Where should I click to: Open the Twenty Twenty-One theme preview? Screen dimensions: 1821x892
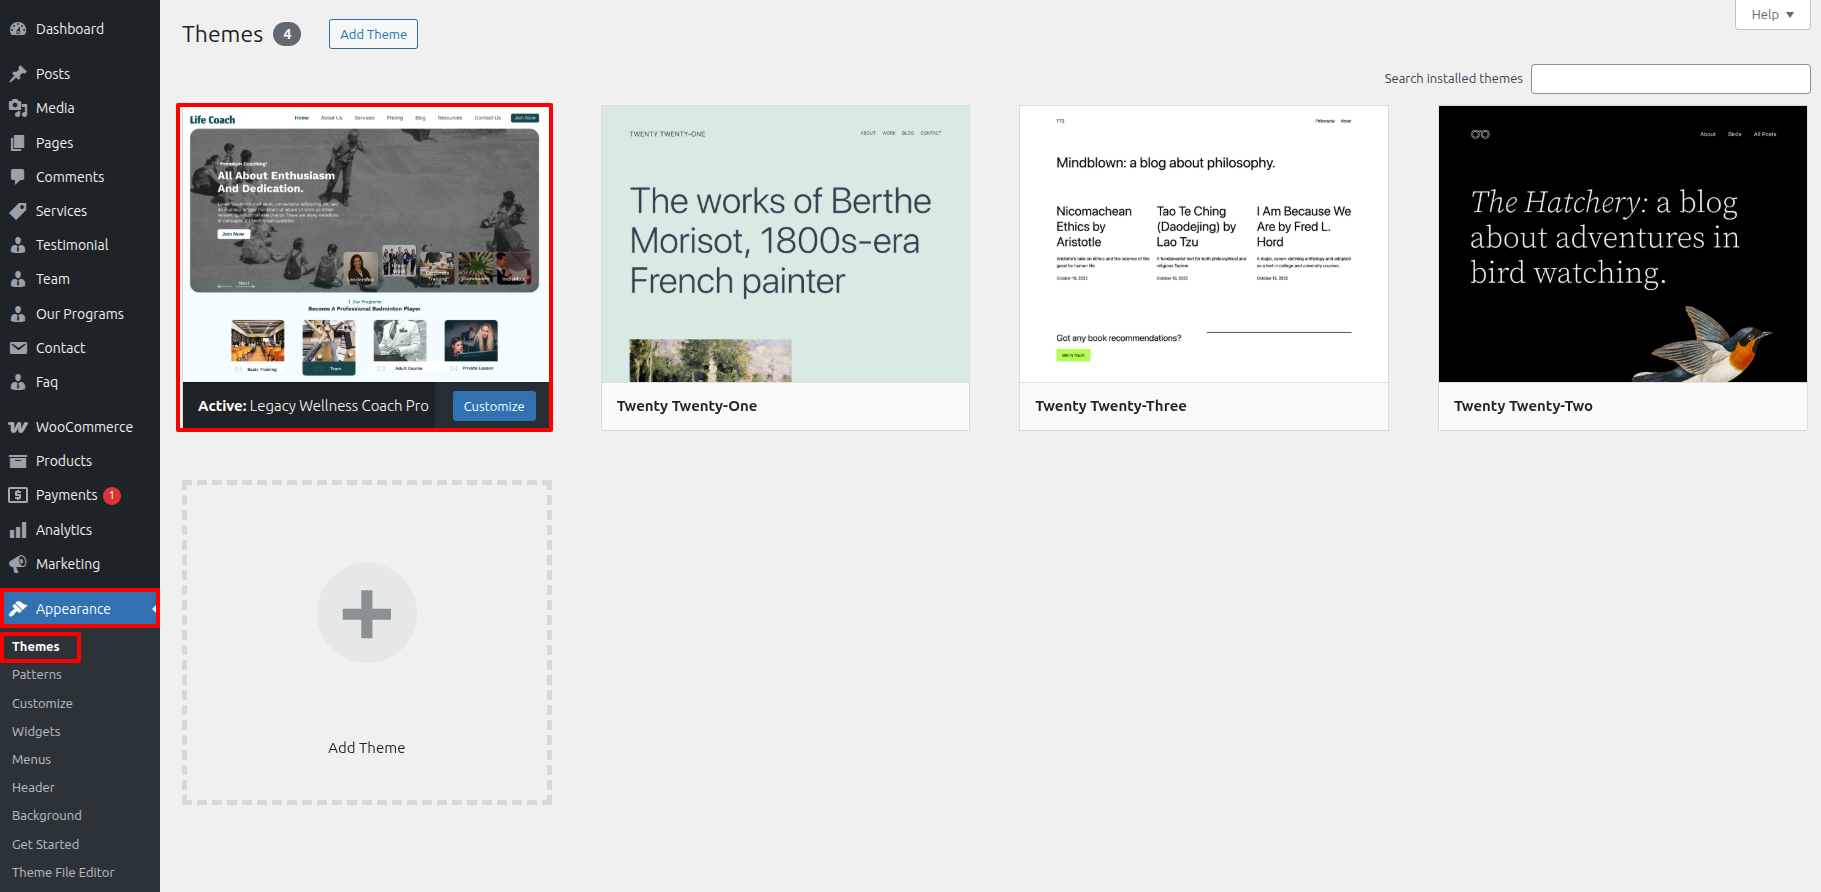pyautogui.click(x=785, y=244)
